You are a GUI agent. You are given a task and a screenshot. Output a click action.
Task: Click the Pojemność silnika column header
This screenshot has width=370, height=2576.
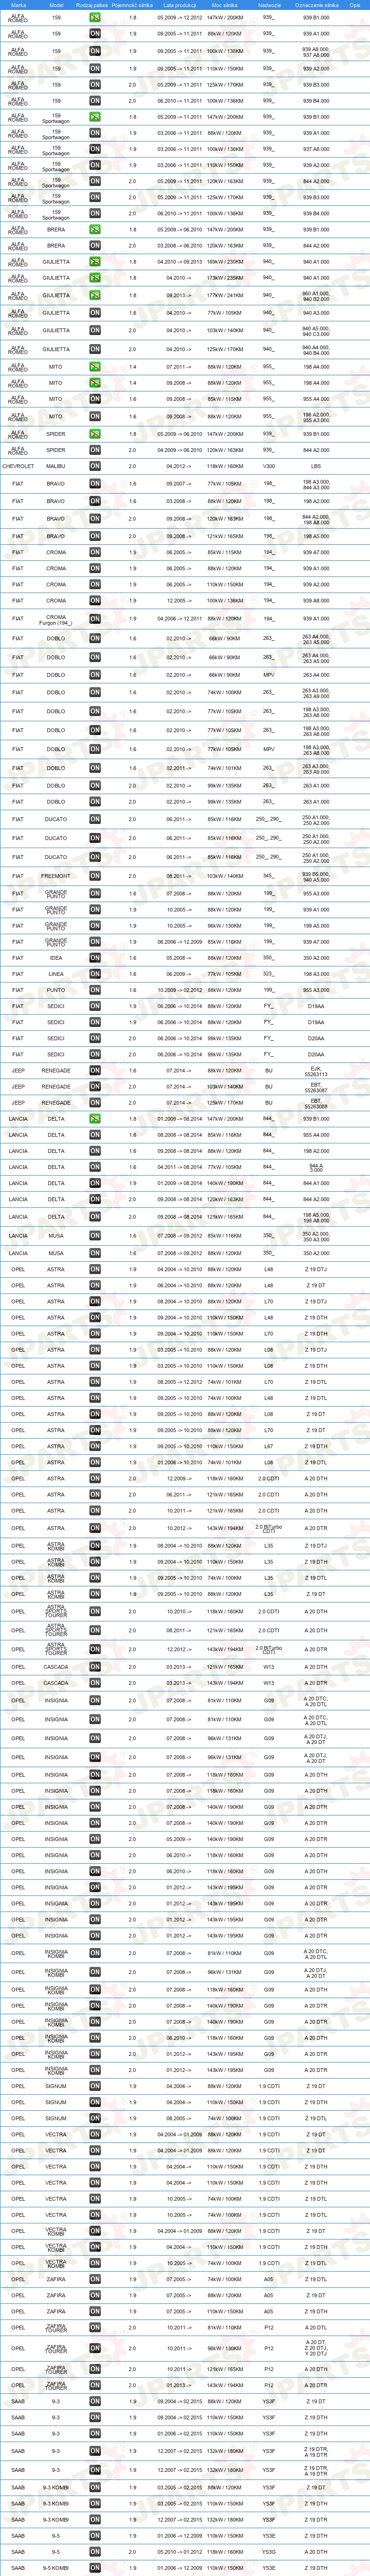133,5
